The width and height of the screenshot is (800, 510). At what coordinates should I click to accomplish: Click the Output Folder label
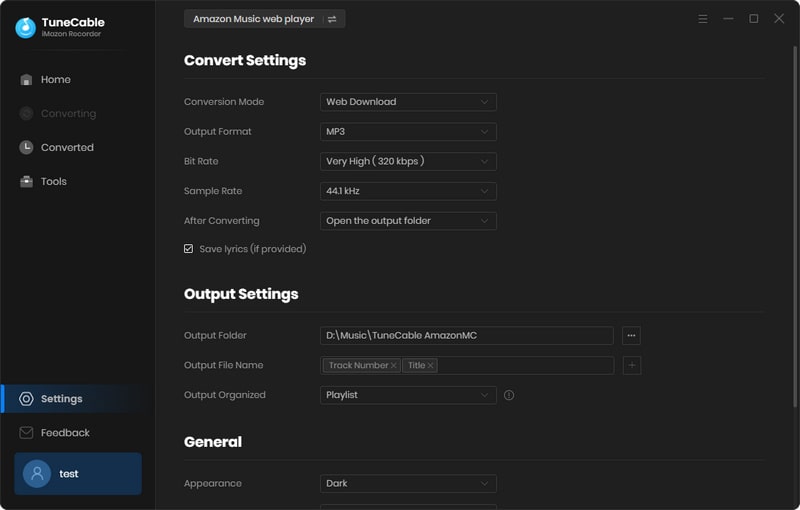click(215, 336)
